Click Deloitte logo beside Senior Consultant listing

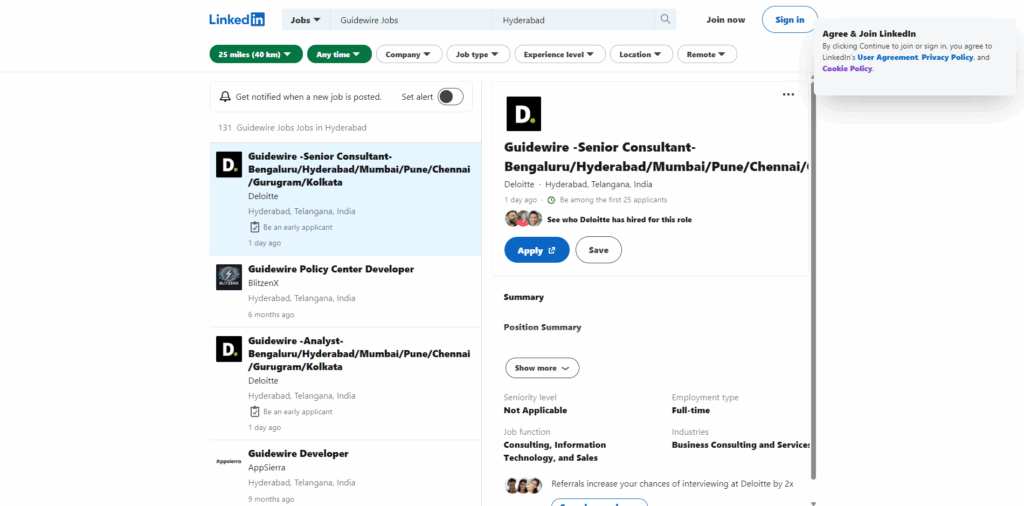(x=229, y=165)
